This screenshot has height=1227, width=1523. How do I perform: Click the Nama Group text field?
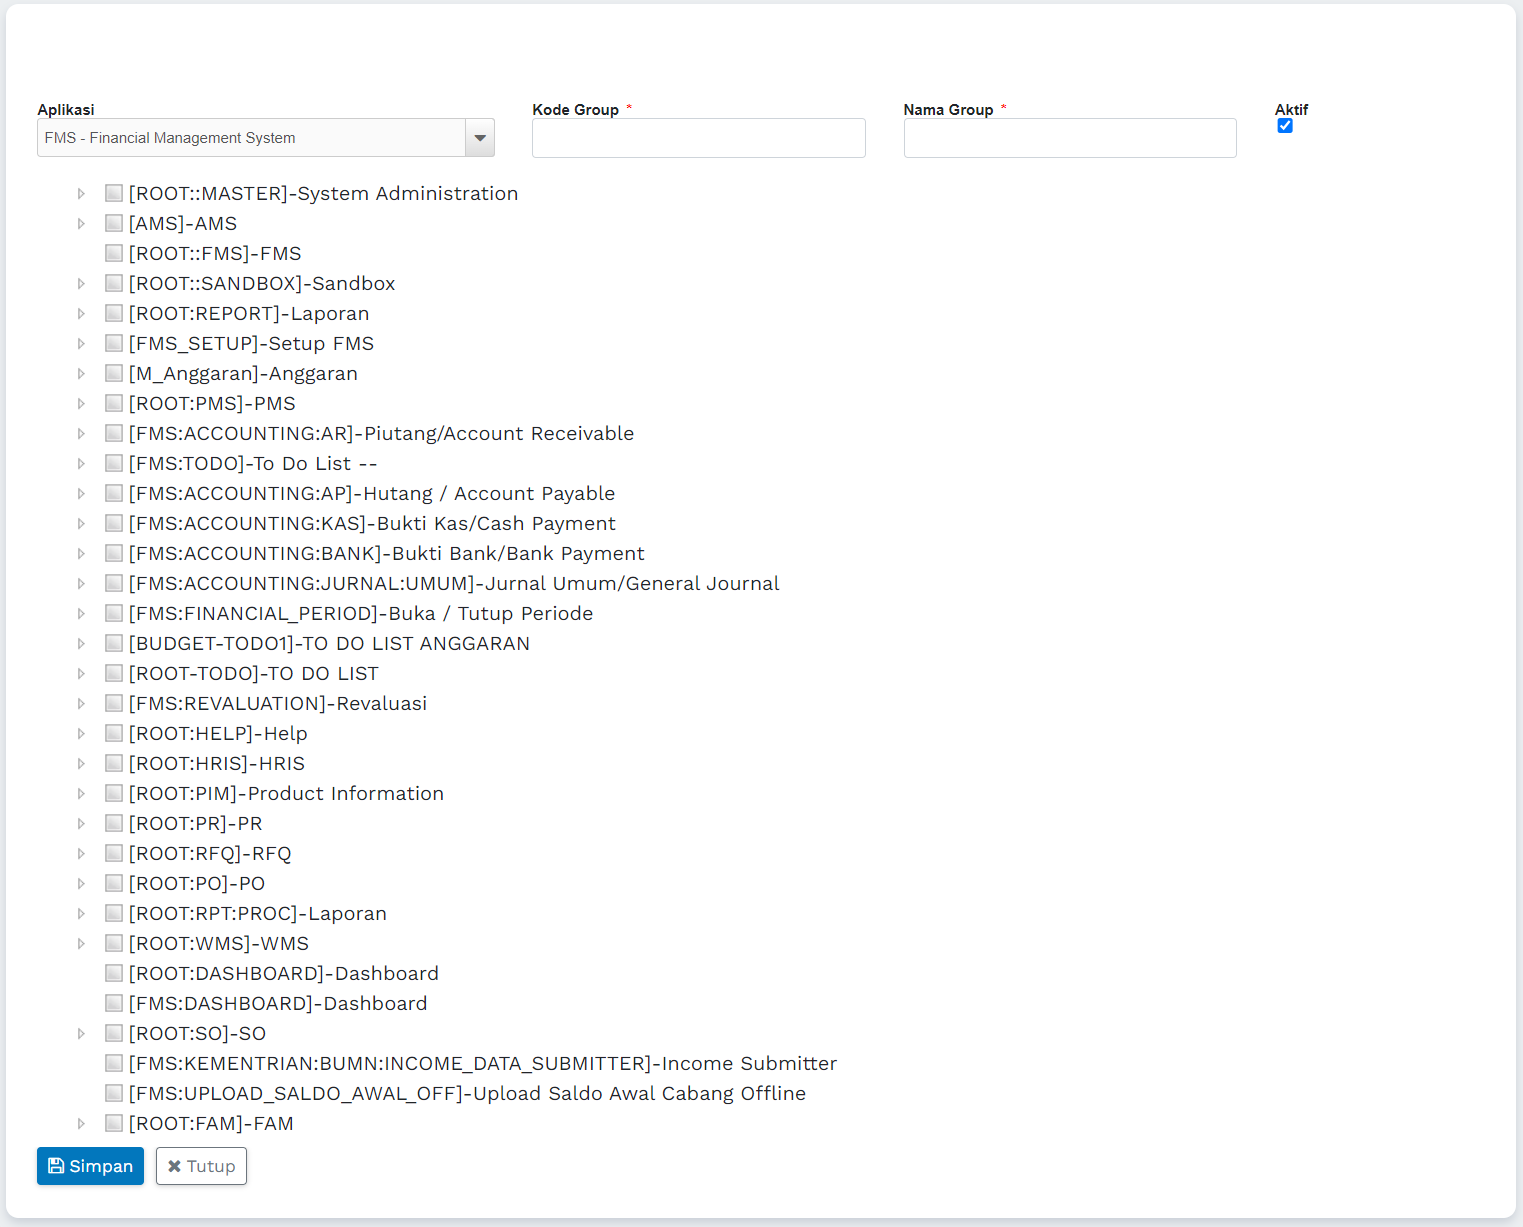coord(1069,138)
